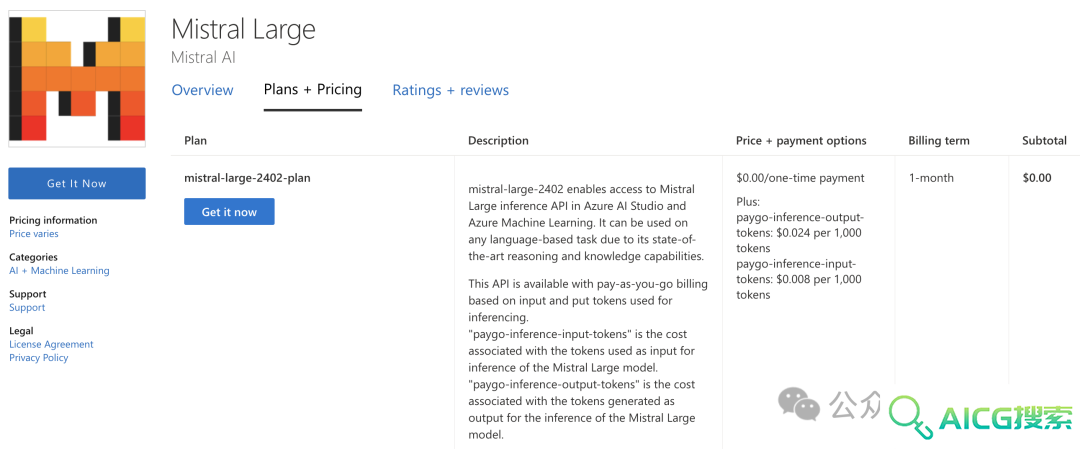Click the sidebar Get It Now button
This screenshot has height=449, width=1080.
click(x=77, y=183)
